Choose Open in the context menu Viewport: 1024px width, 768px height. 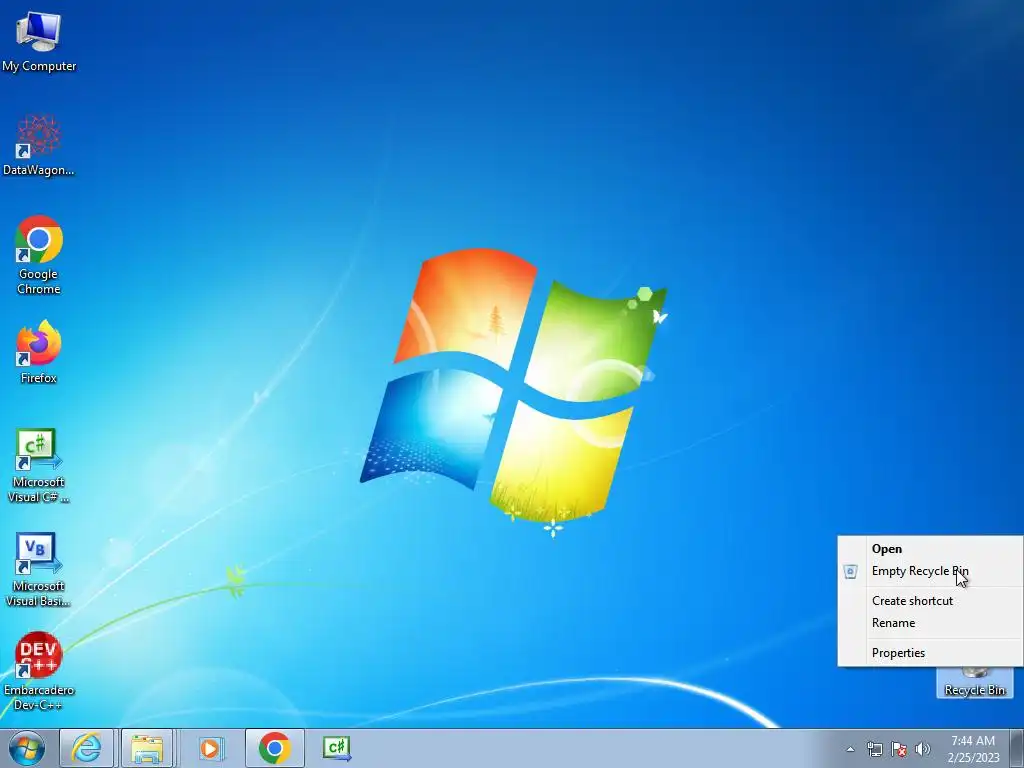click(930, 549)
